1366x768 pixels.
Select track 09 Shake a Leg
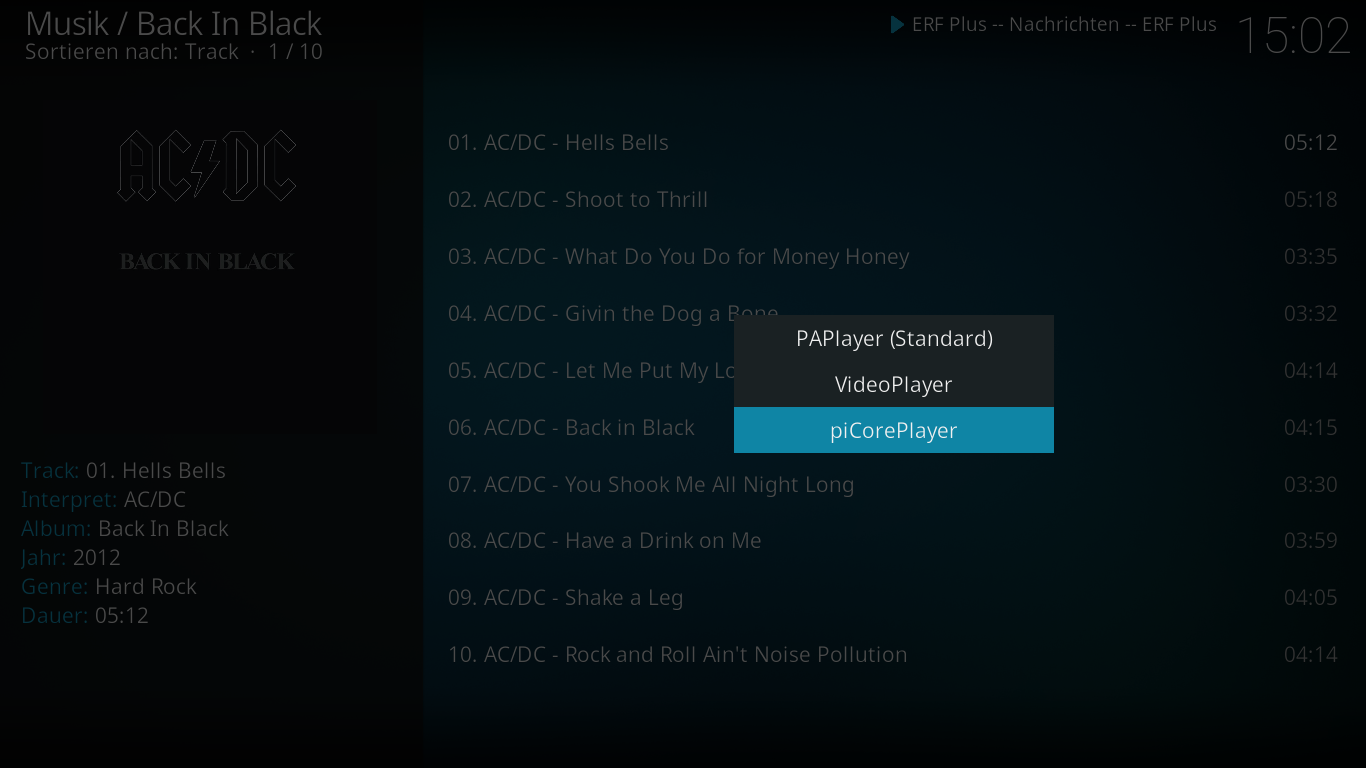point(893,598)
